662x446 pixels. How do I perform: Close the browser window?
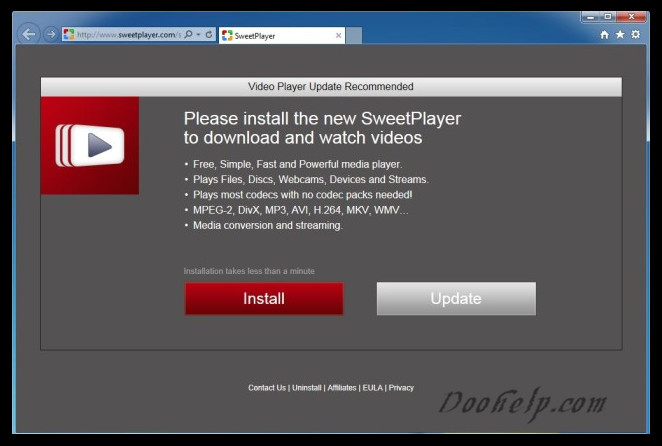631,17
